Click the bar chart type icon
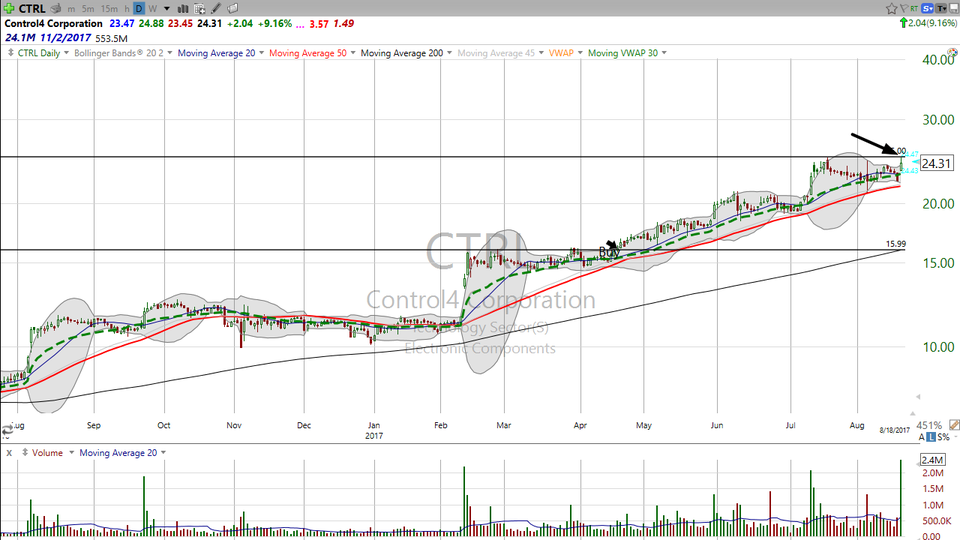This screenshot has width=960, height=540. (182, 9)
